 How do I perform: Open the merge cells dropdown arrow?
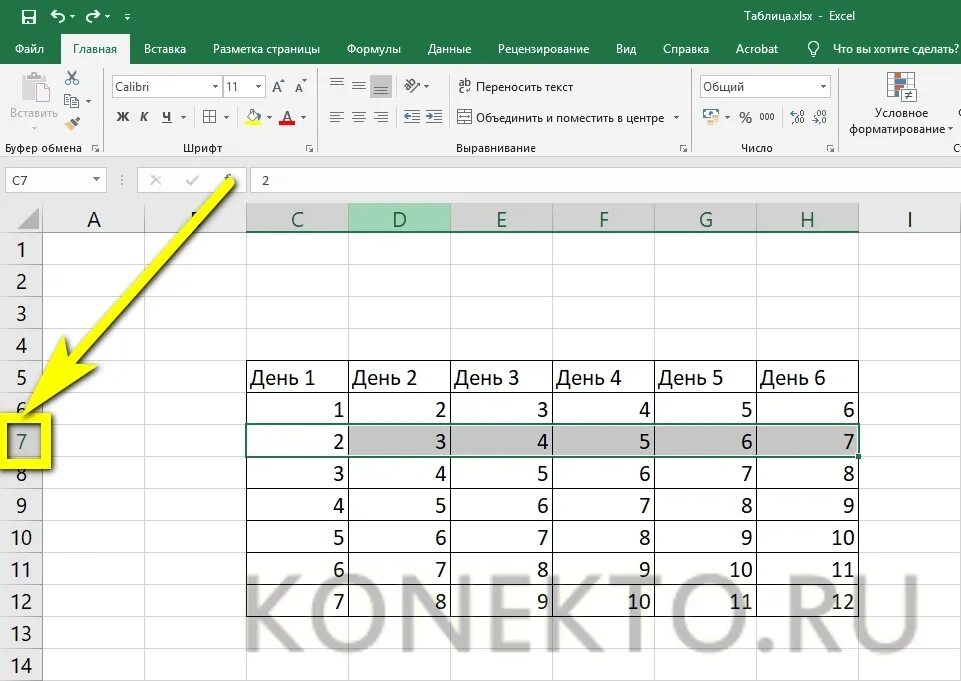click(x=677, y=117)
